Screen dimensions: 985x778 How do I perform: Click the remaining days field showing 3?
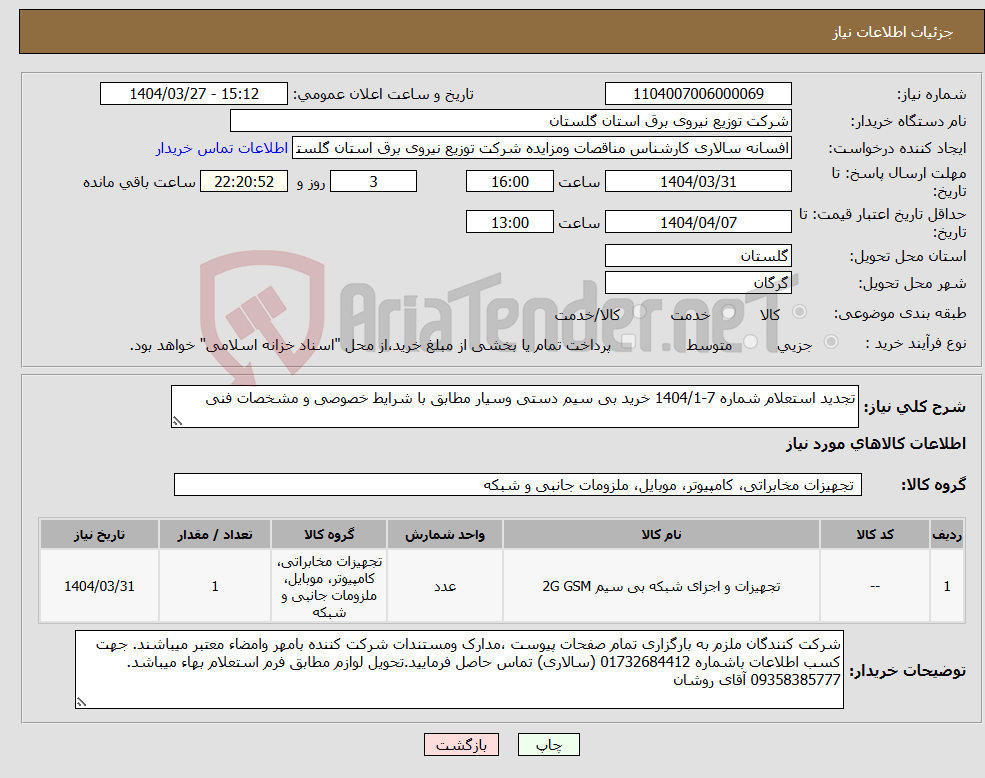pos(373,182)
